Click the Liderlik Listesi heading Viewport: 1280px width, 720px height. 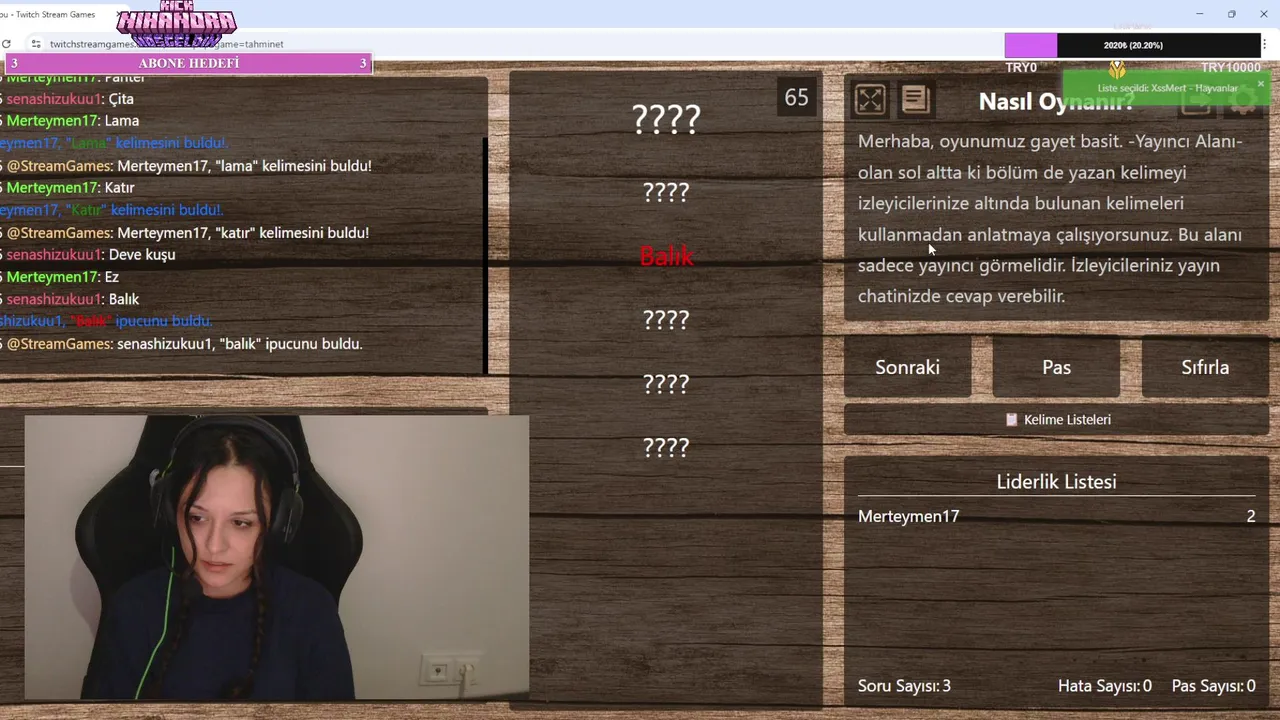[1056, 482]
